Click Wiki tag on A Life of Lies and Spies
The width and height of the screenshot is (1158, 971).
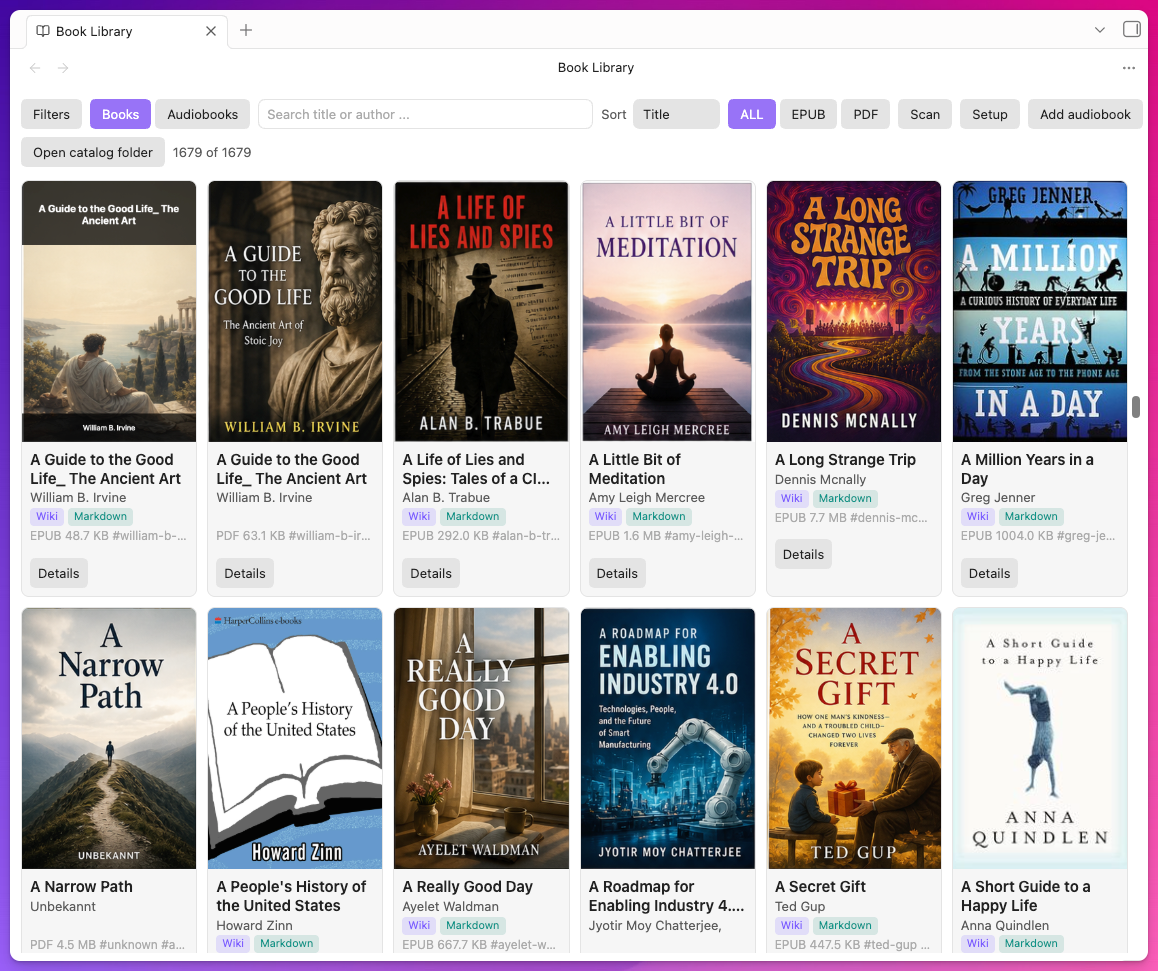pyautogui.click(x=419, y=516)
